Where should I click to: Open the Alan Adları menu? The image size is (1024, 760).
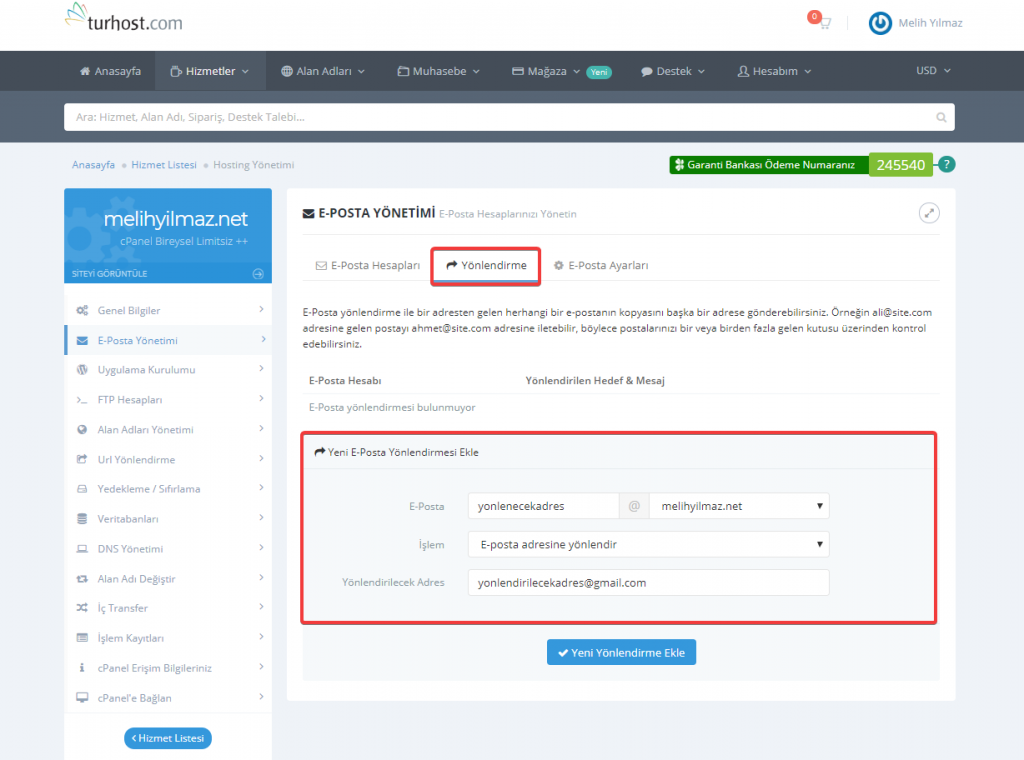(x=323, y=71)
